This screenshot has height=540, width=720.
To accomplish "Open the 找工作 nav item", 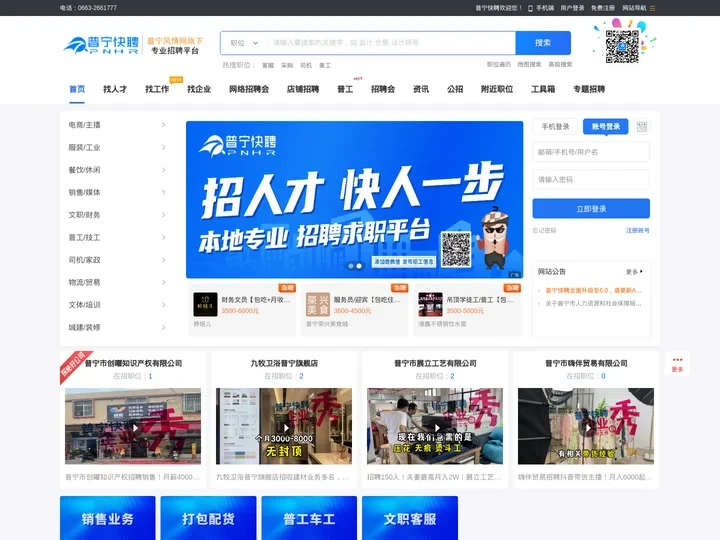I will [157, 89].
